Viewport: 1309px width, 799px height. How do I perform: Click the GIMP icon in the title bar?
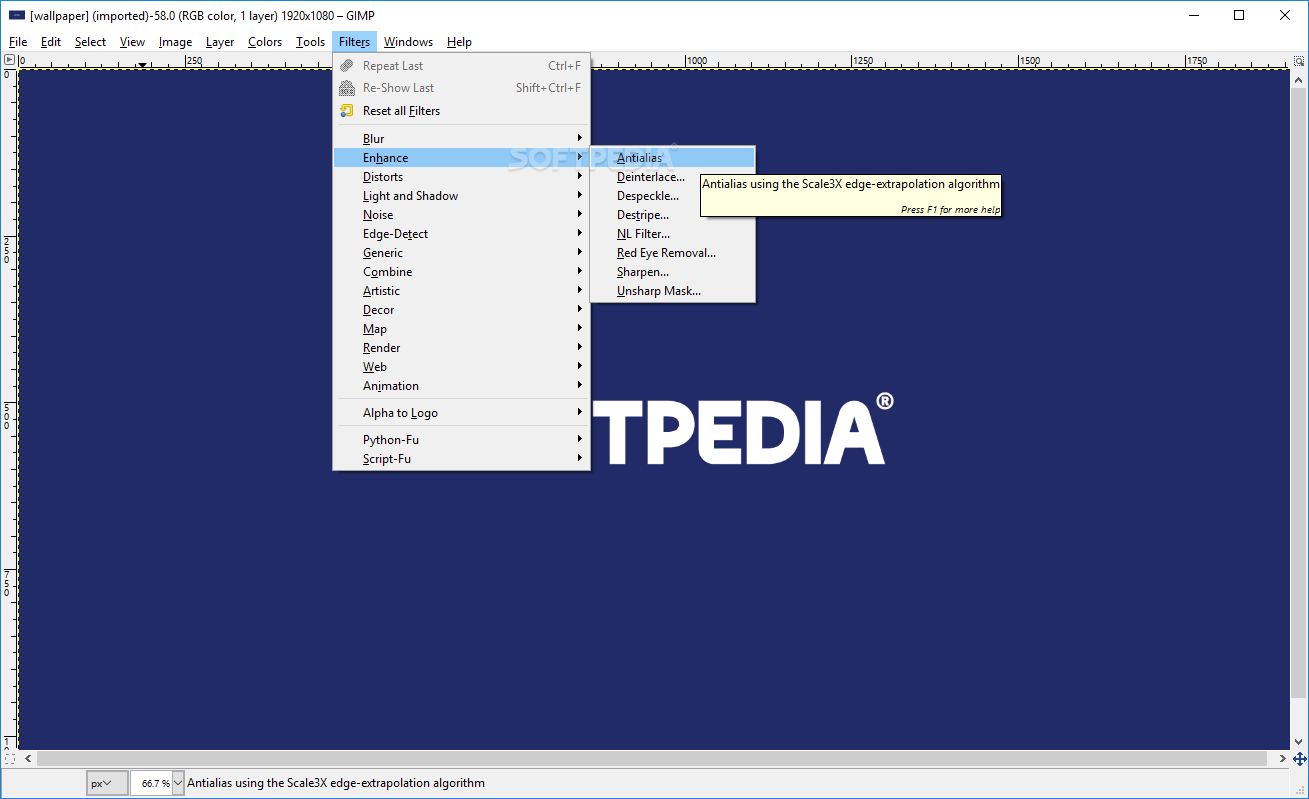[x=17, y=15]
